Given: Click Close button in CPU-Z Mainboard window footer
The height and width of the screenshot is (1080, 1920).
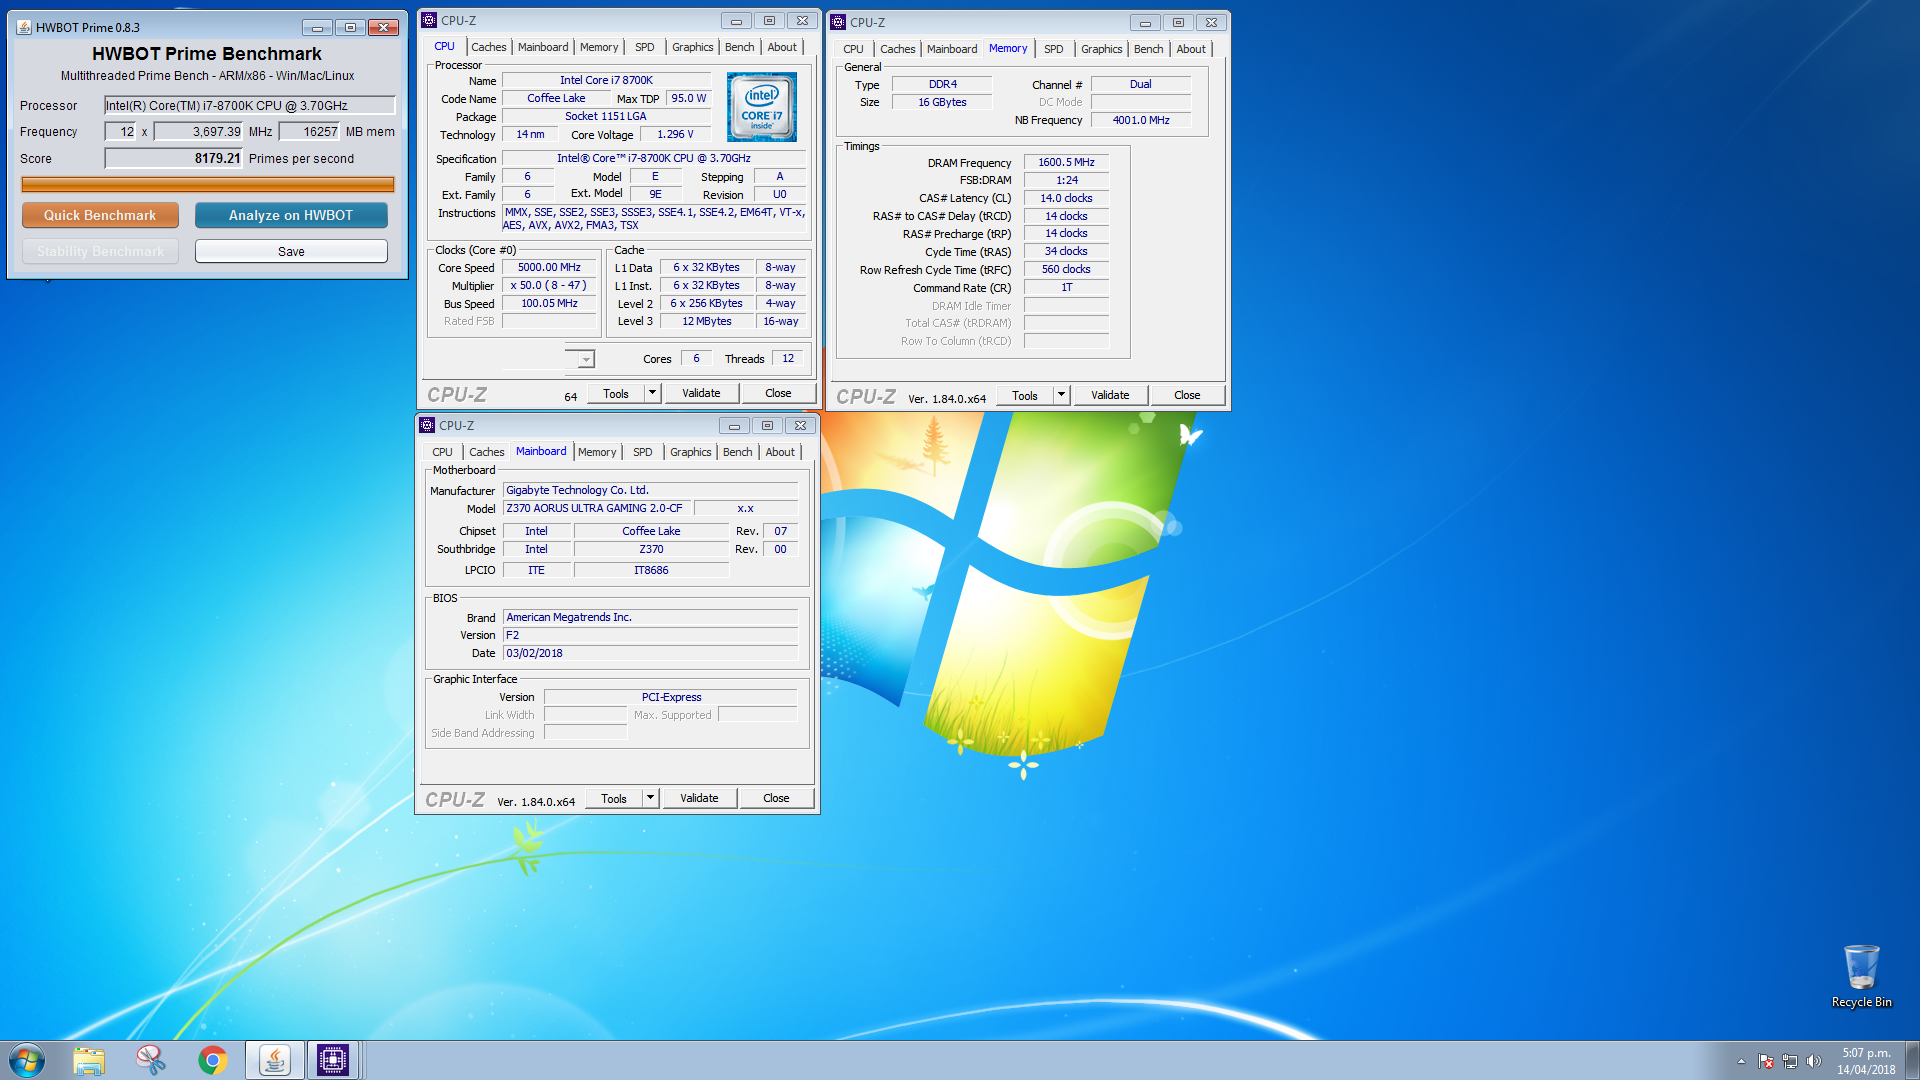Looking at the screenshot, I should point(776,798).
